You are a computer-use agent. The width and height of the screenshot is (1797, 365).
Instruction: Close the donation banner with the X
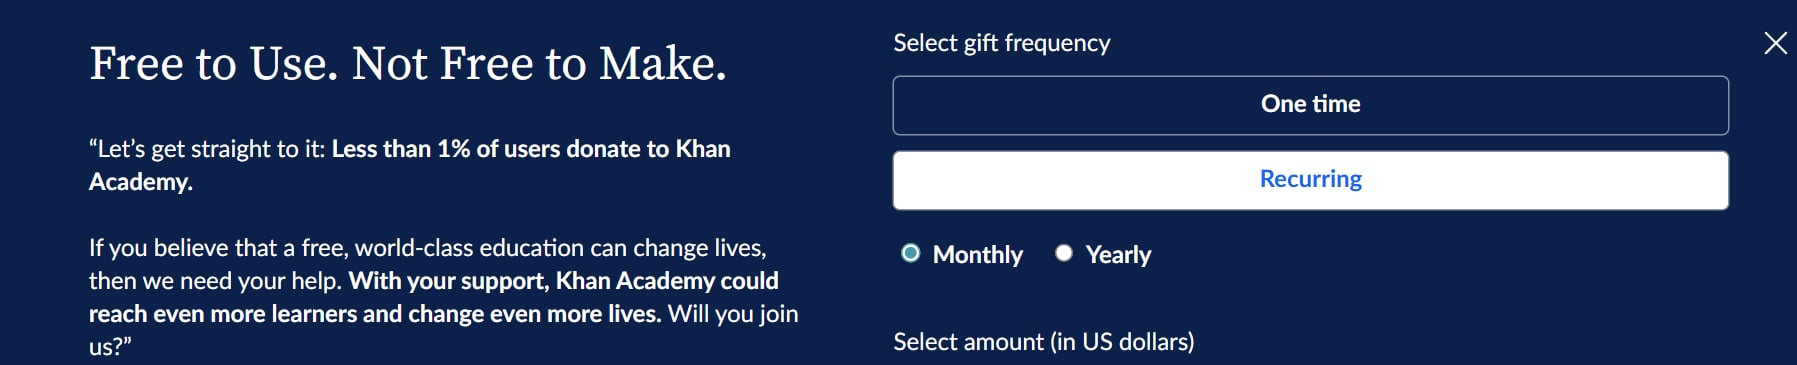(1775, 43)
